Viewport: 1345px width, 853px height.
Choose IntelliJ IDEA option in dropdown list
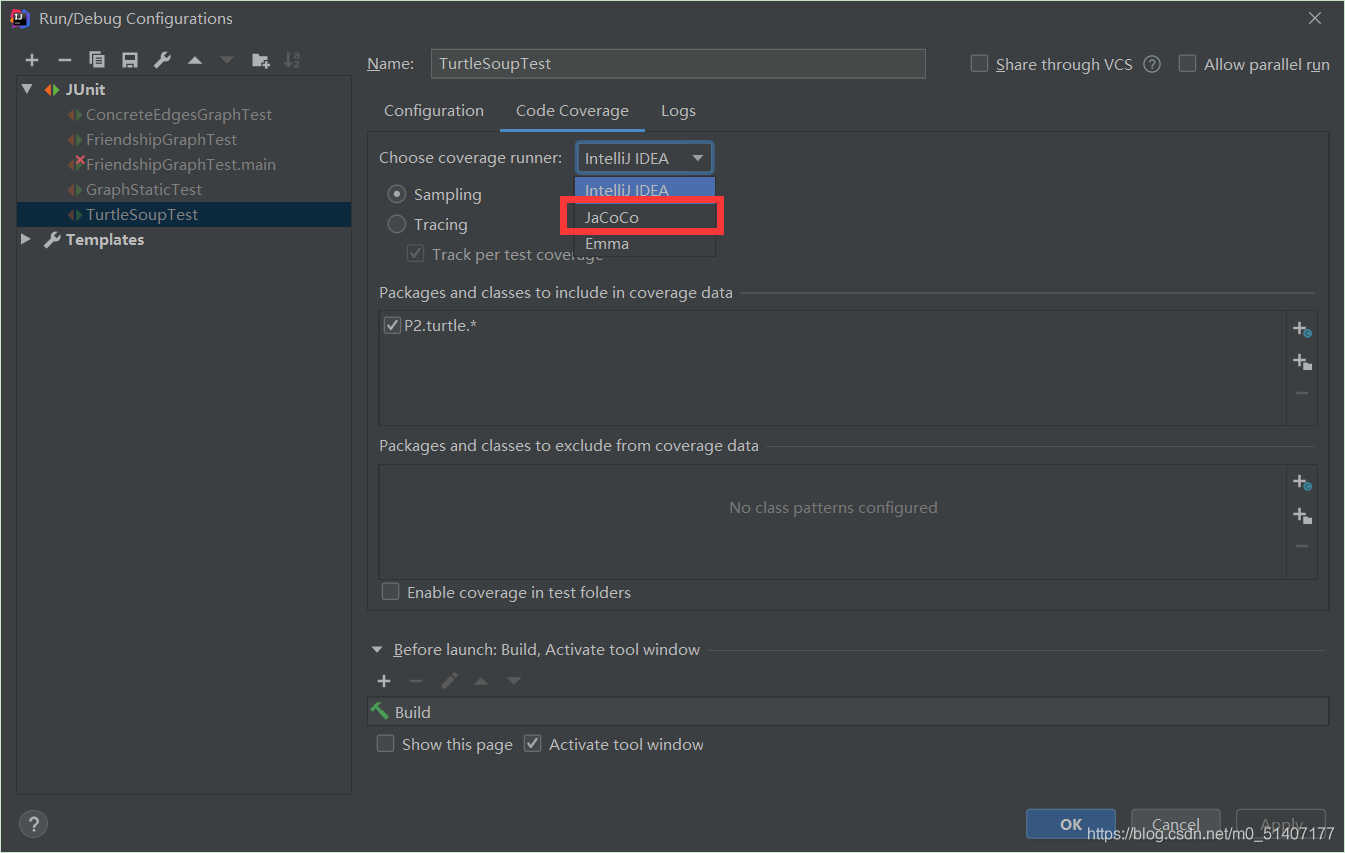point(645,190)
